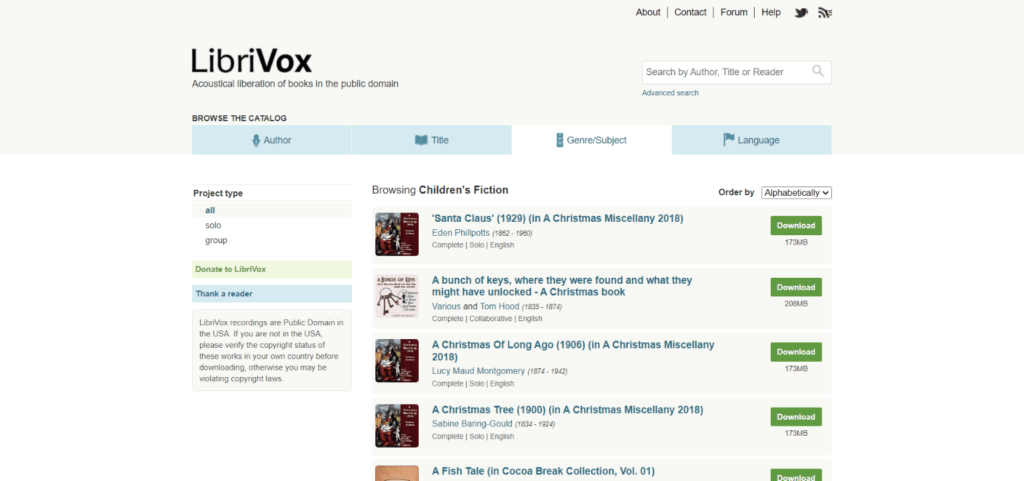The height and width of the screenshot is (481, 1024).
Task: Switch to the Language tab
Action: (752, 140)
